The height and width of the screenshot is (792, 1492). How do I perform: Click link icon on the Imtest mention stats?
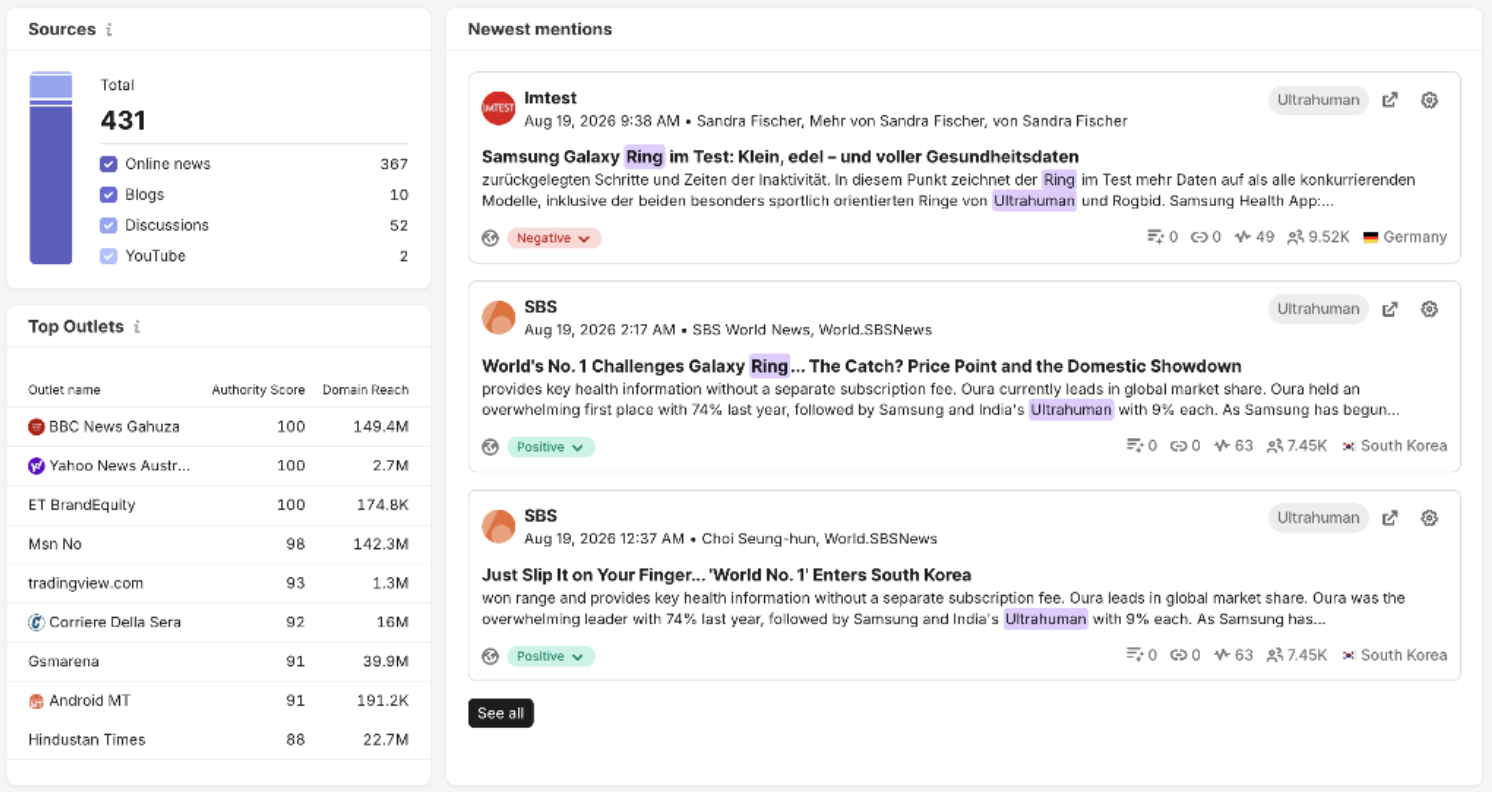[1199, 237]
